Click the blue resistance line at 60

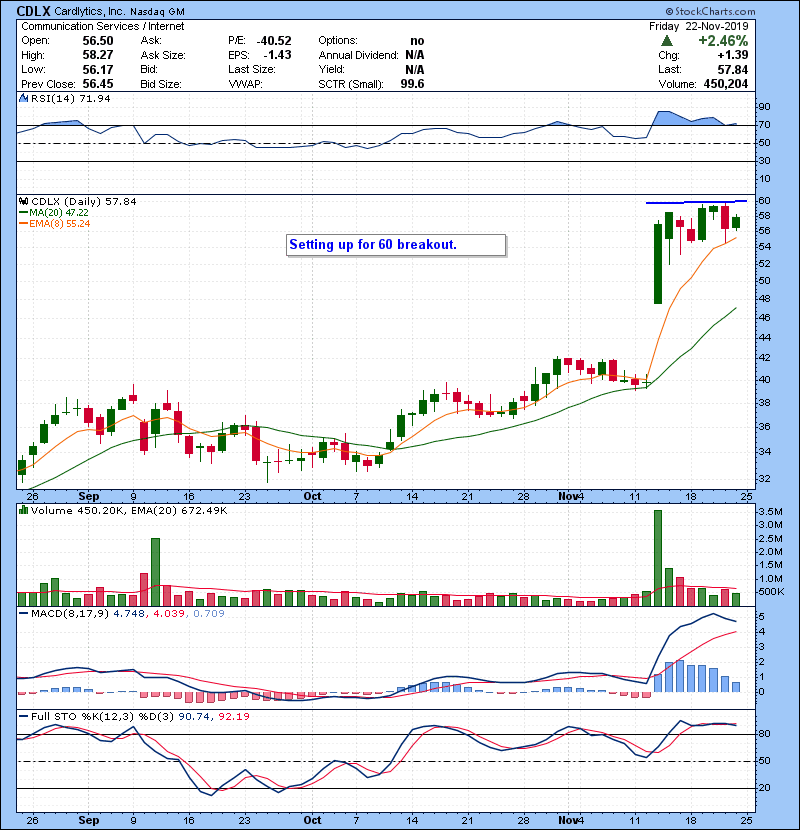[x=696, y=202]
